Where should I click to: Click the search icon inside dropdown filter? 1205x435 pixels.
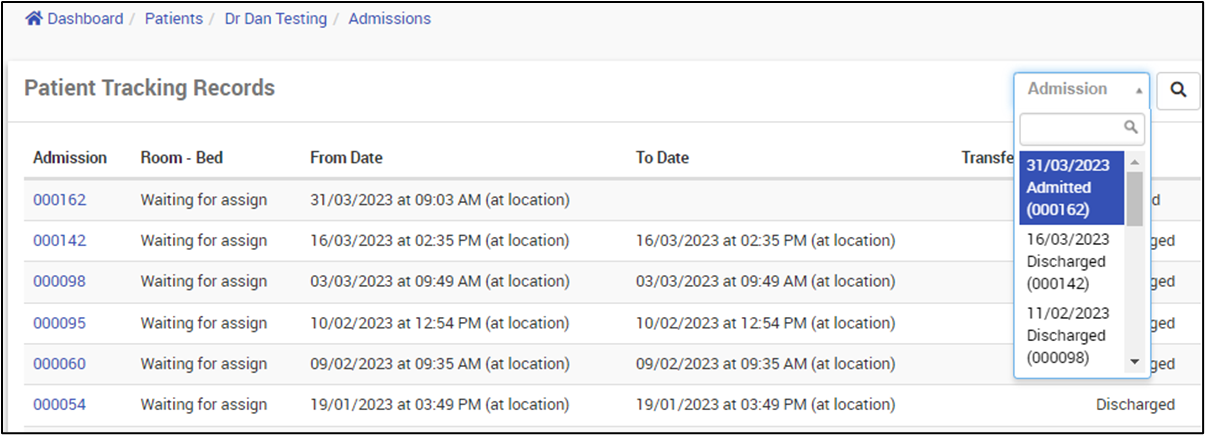(x=1131, y=128)
